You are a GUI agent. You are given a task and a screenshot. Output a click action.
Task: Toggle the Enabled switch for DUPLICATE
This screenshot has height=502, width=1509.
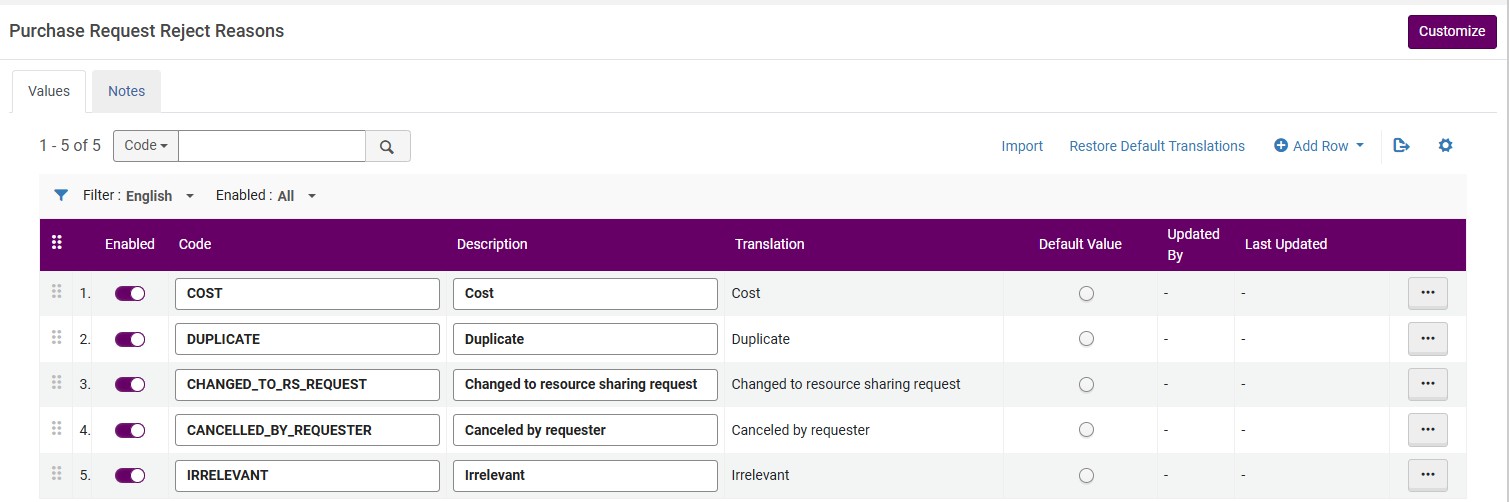[130, 339]
